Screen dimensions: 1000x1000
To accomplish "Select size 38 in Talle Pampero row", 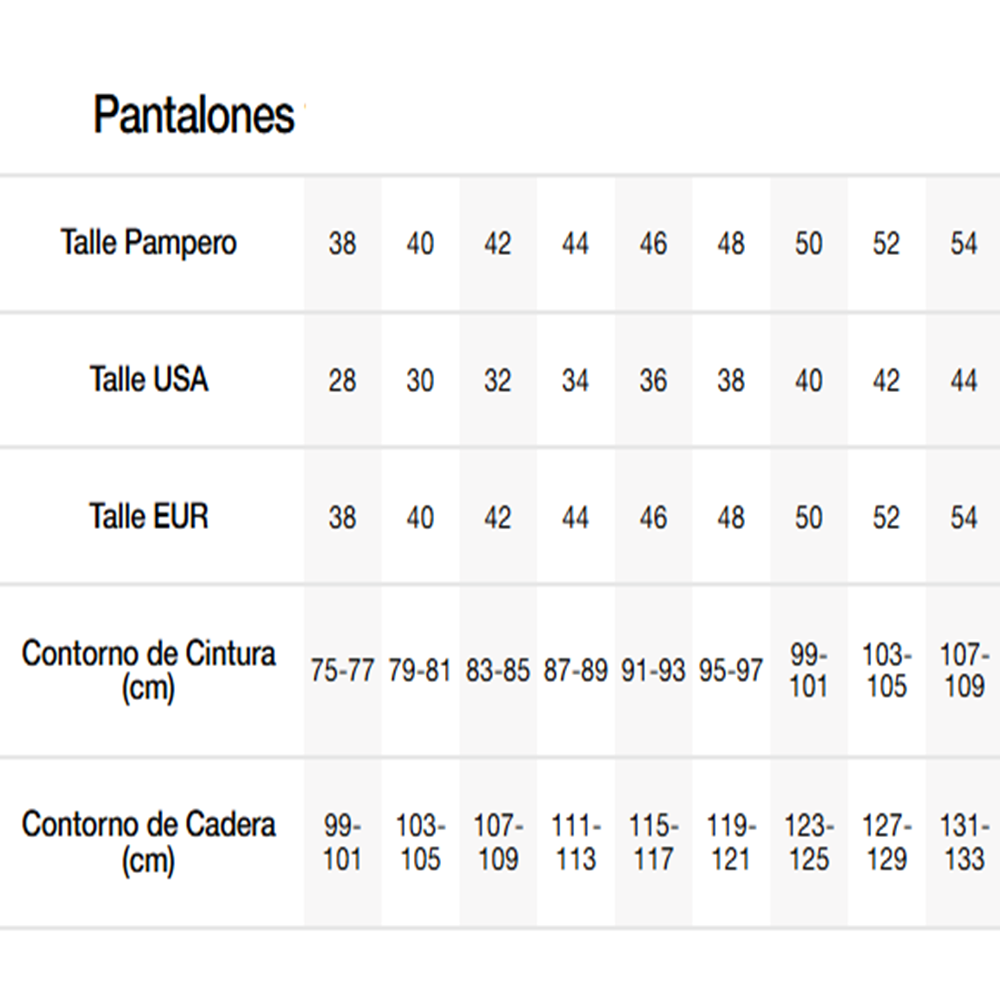I will [x=342, y=244].
